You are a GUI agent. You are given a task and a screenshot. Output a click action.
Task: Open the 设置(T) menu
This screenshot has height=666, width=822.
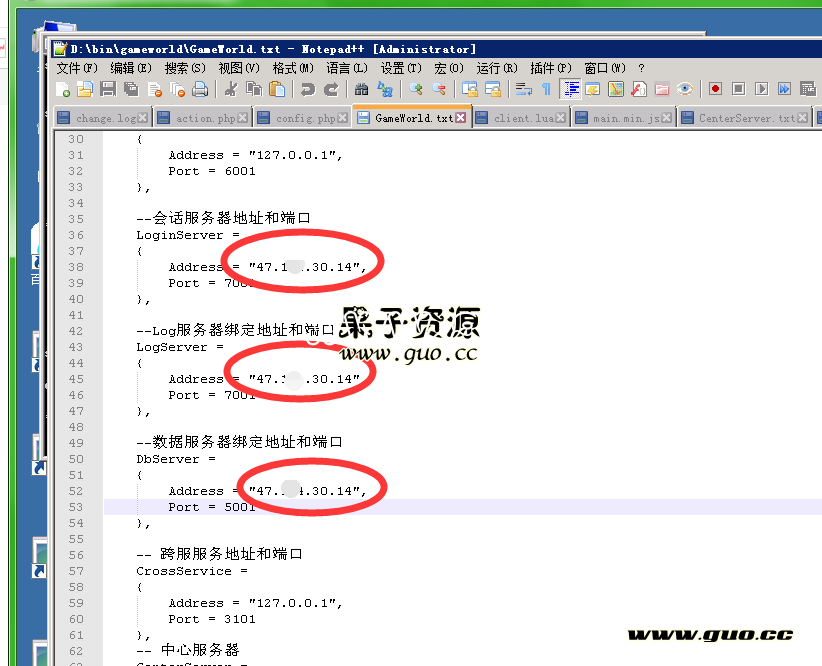pos(400,68)
